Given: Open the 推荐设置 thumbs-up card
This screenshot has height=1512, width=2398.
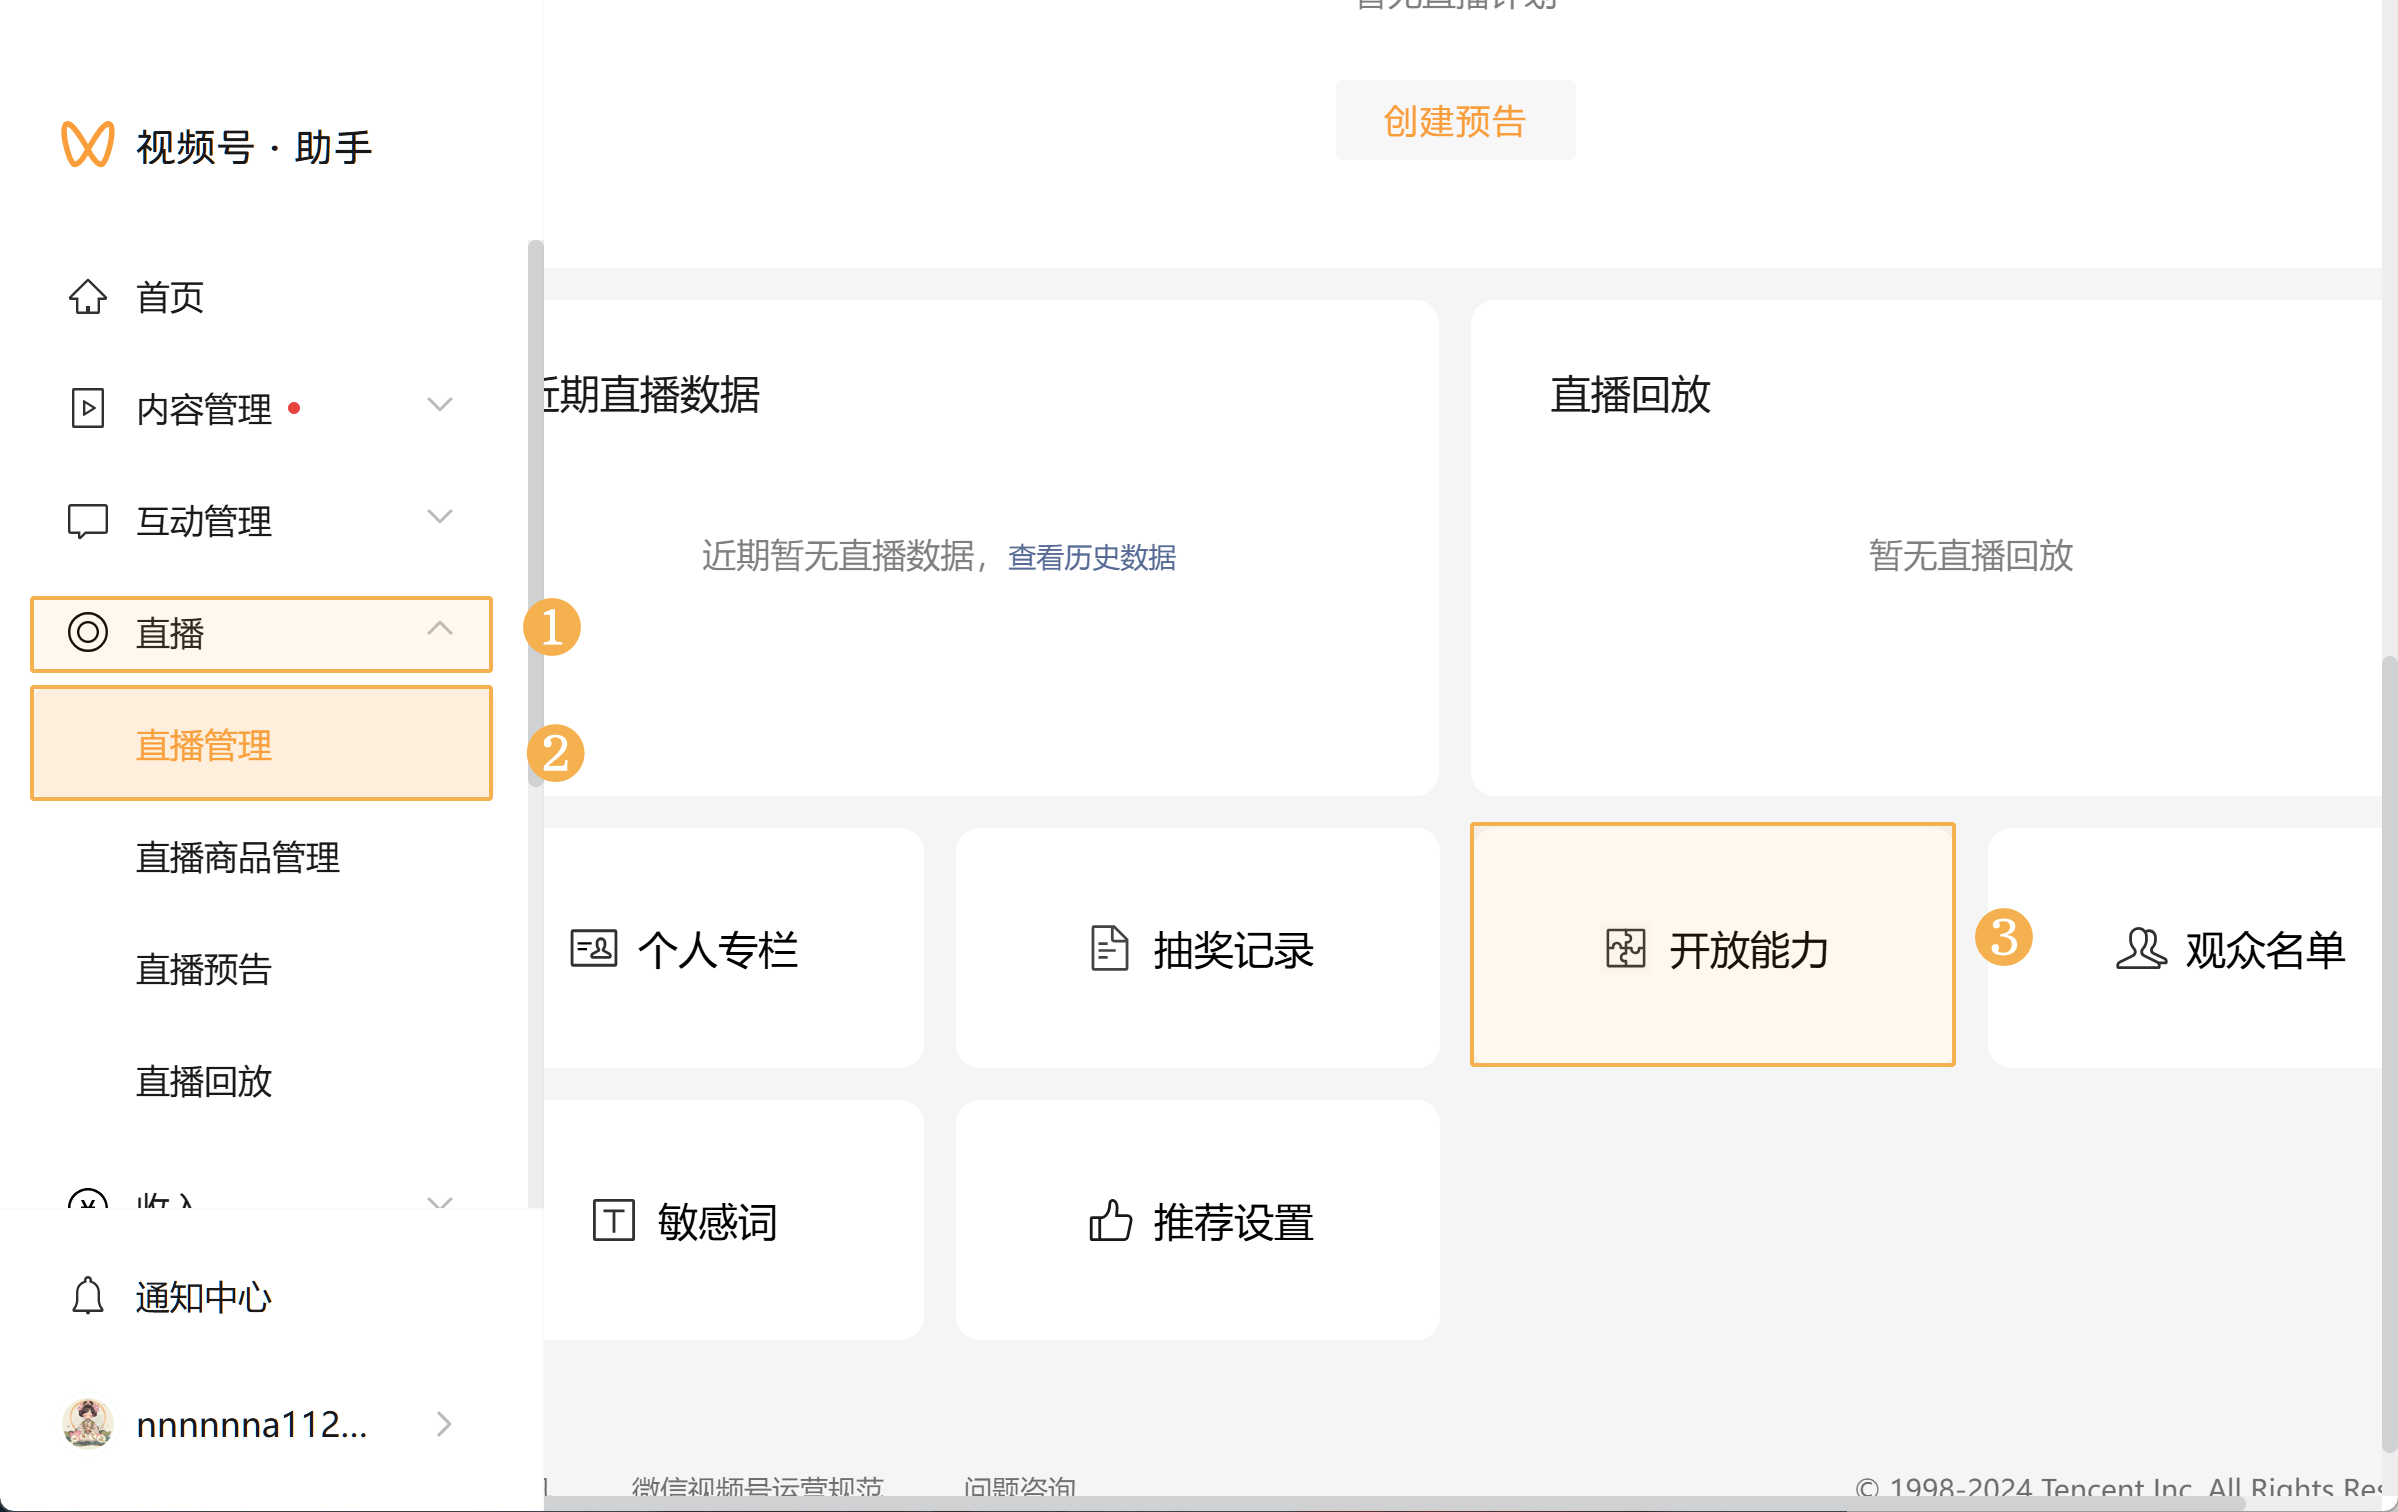Looking at the screenshot, I should click(1198, 1221).
